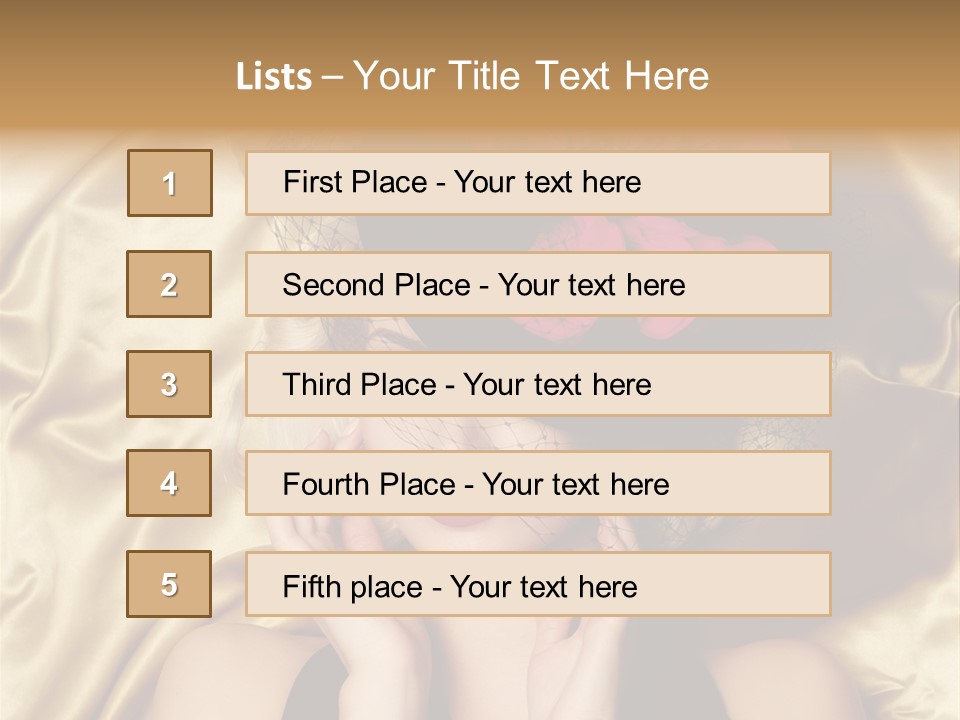Click the number 5 box
This screenshot has height=720, width=960.
pyautogui.click(x=169, y=584)
